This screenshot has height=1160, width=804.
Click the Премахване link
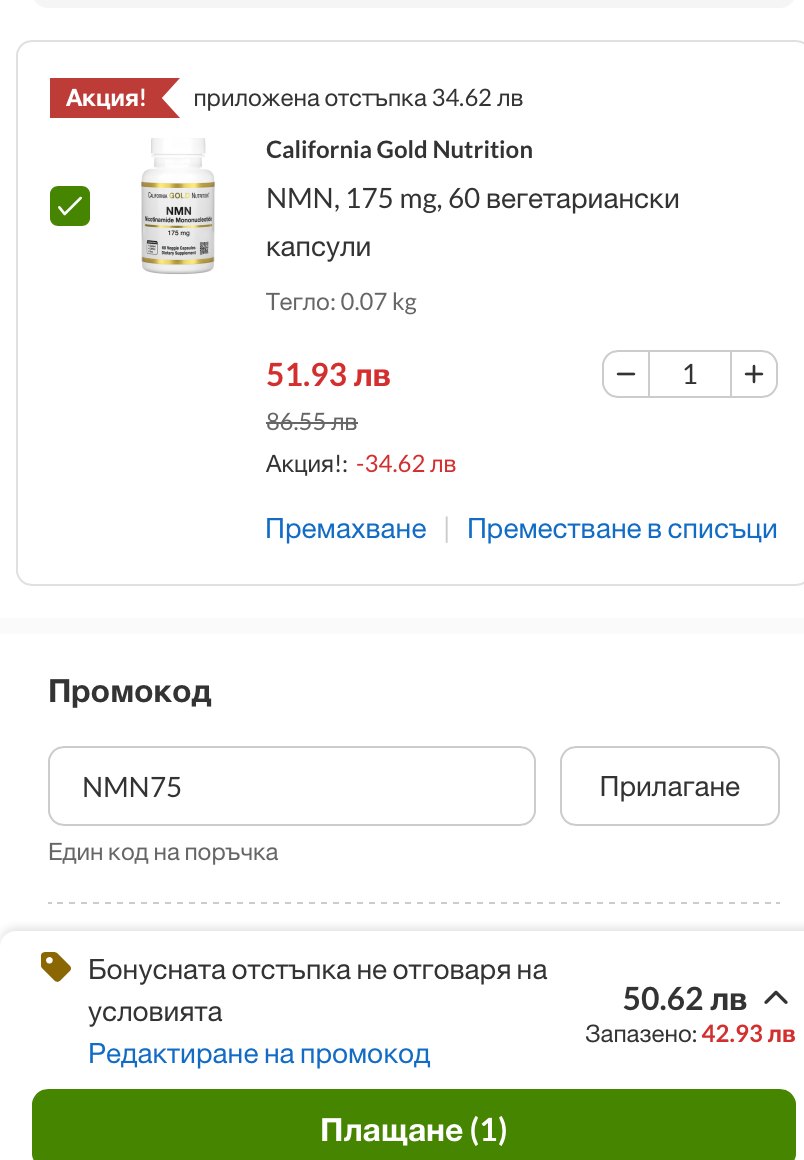[346, 528]
